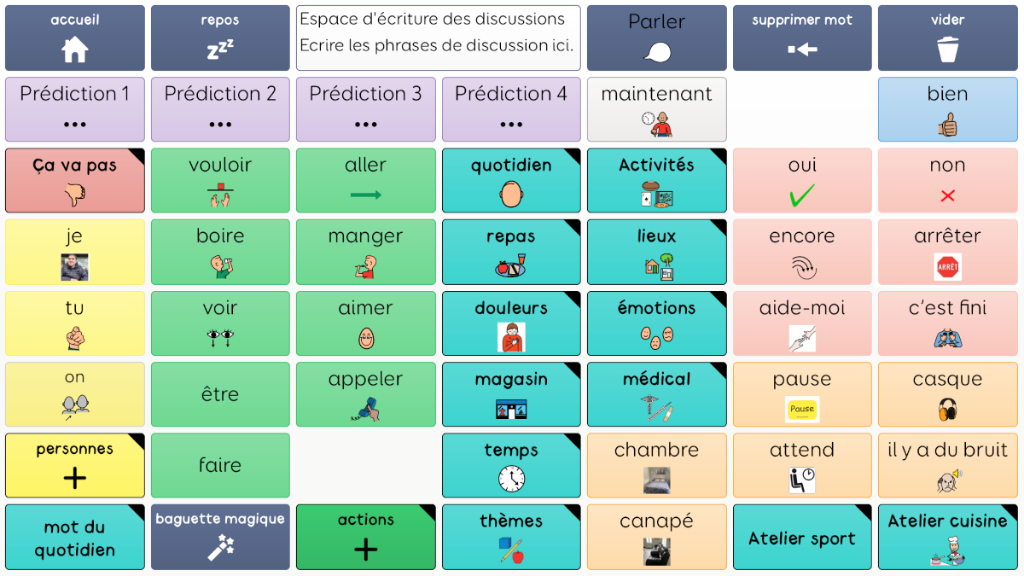Viewport: 1024px width, 576px height.
Task: Speak the message with Parler
Action: click(x=656, y=38)
